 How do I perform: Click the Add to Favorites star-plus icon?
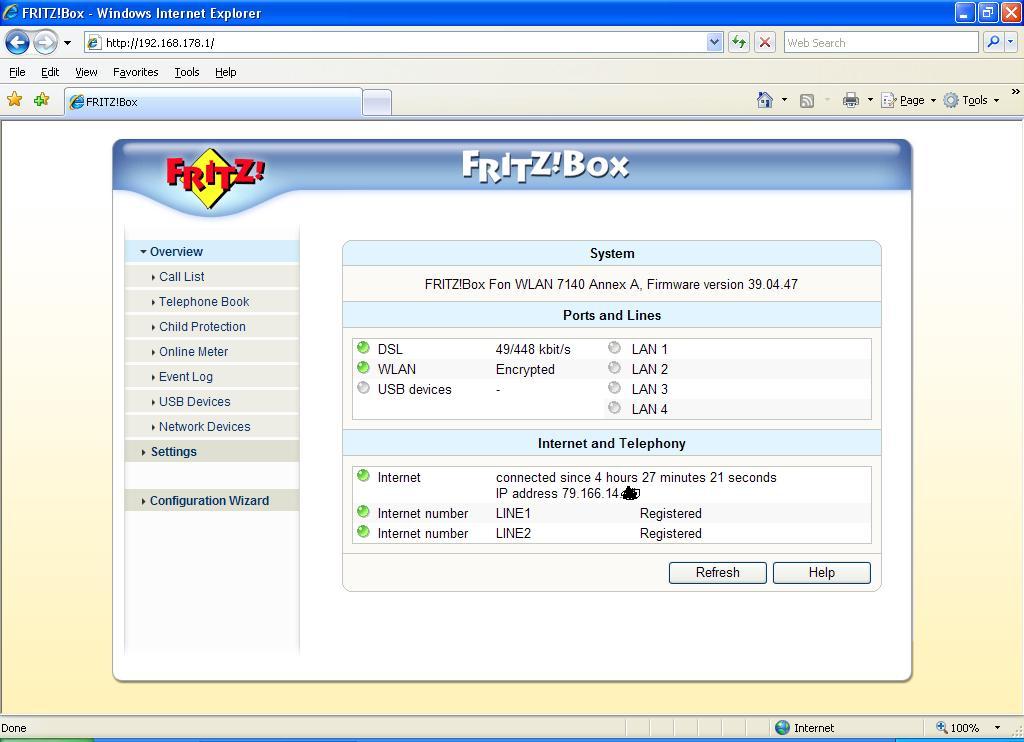[x=41, y=99]
